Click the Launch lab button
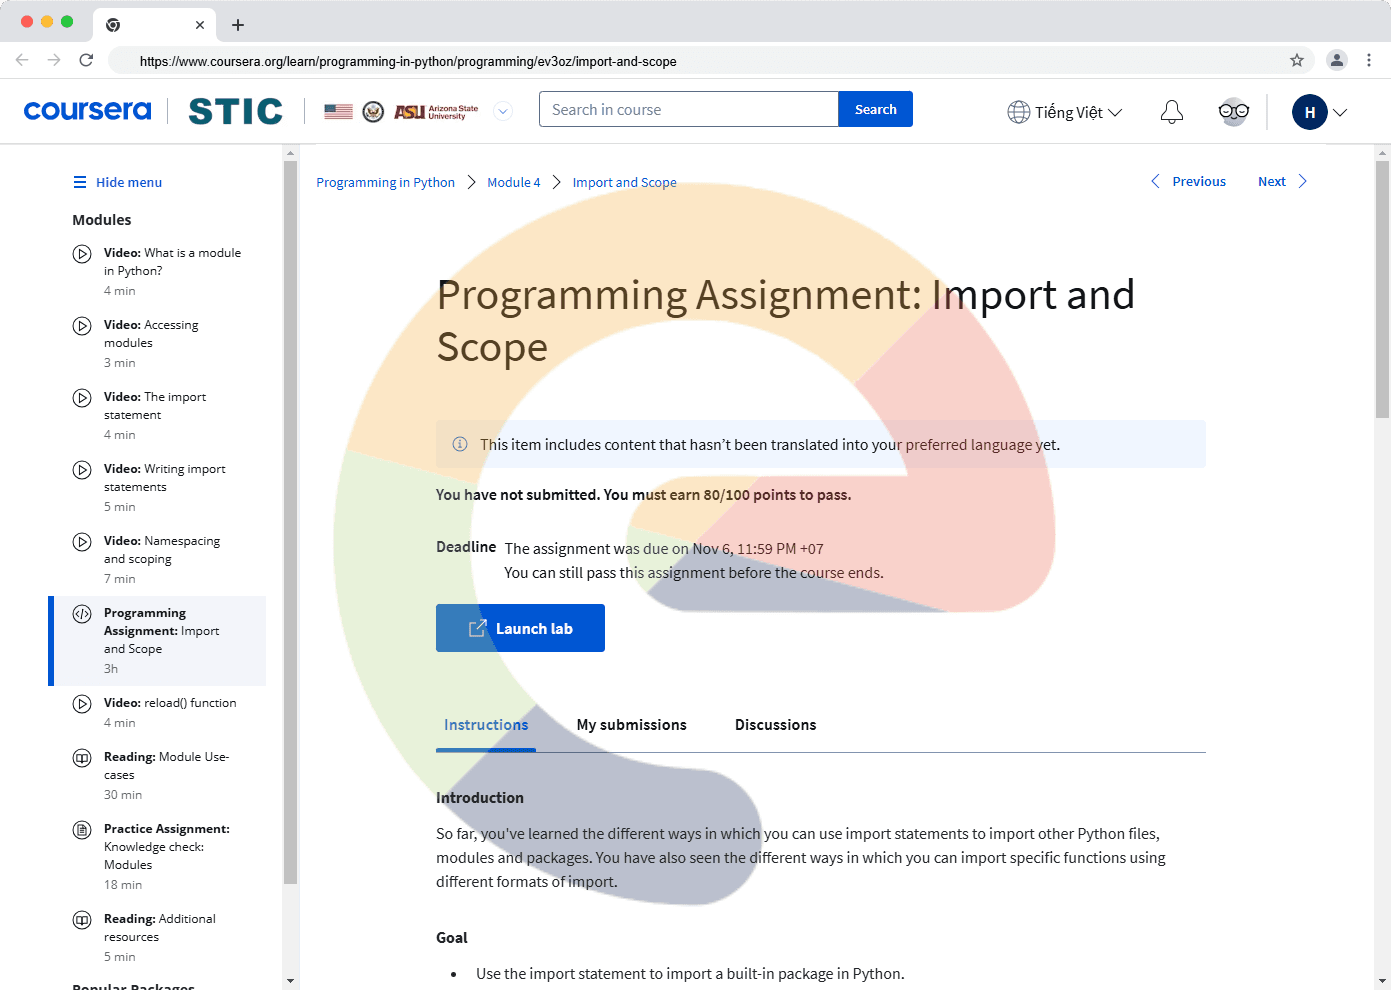This screenshot has width=1391, height=990. [x=520, y=628]
